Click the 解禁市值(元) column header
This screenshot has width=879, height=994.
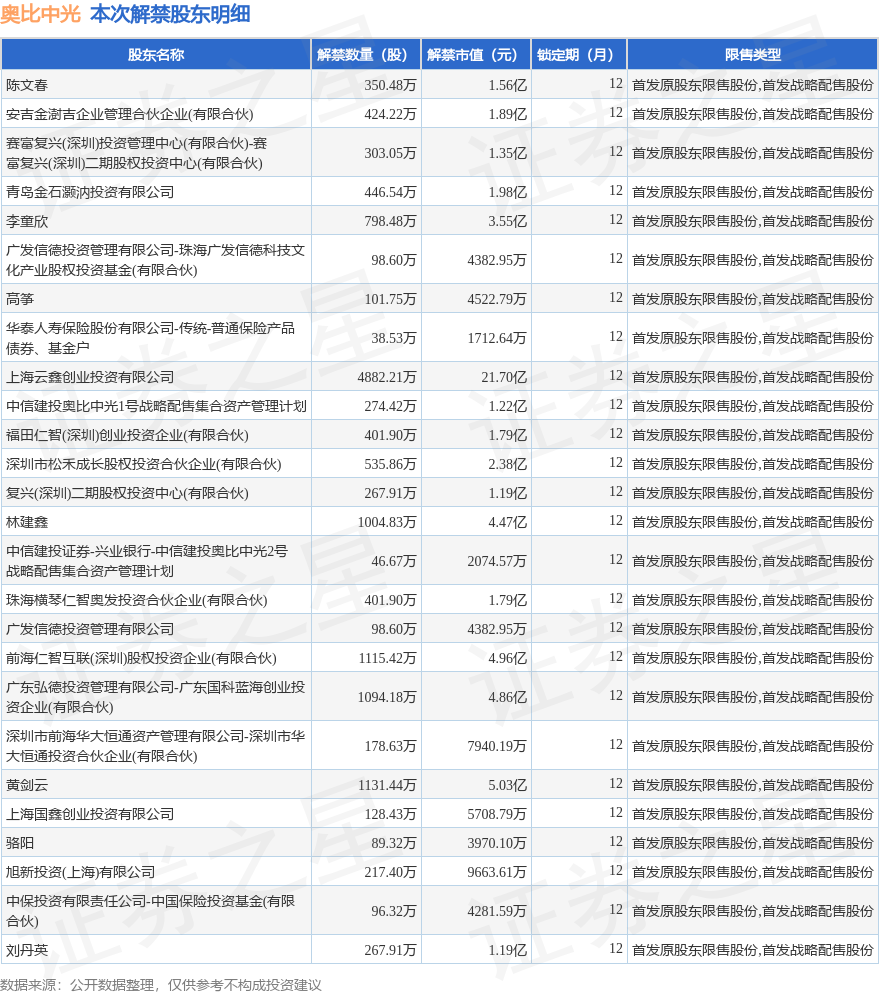click(x=476, y=55)
